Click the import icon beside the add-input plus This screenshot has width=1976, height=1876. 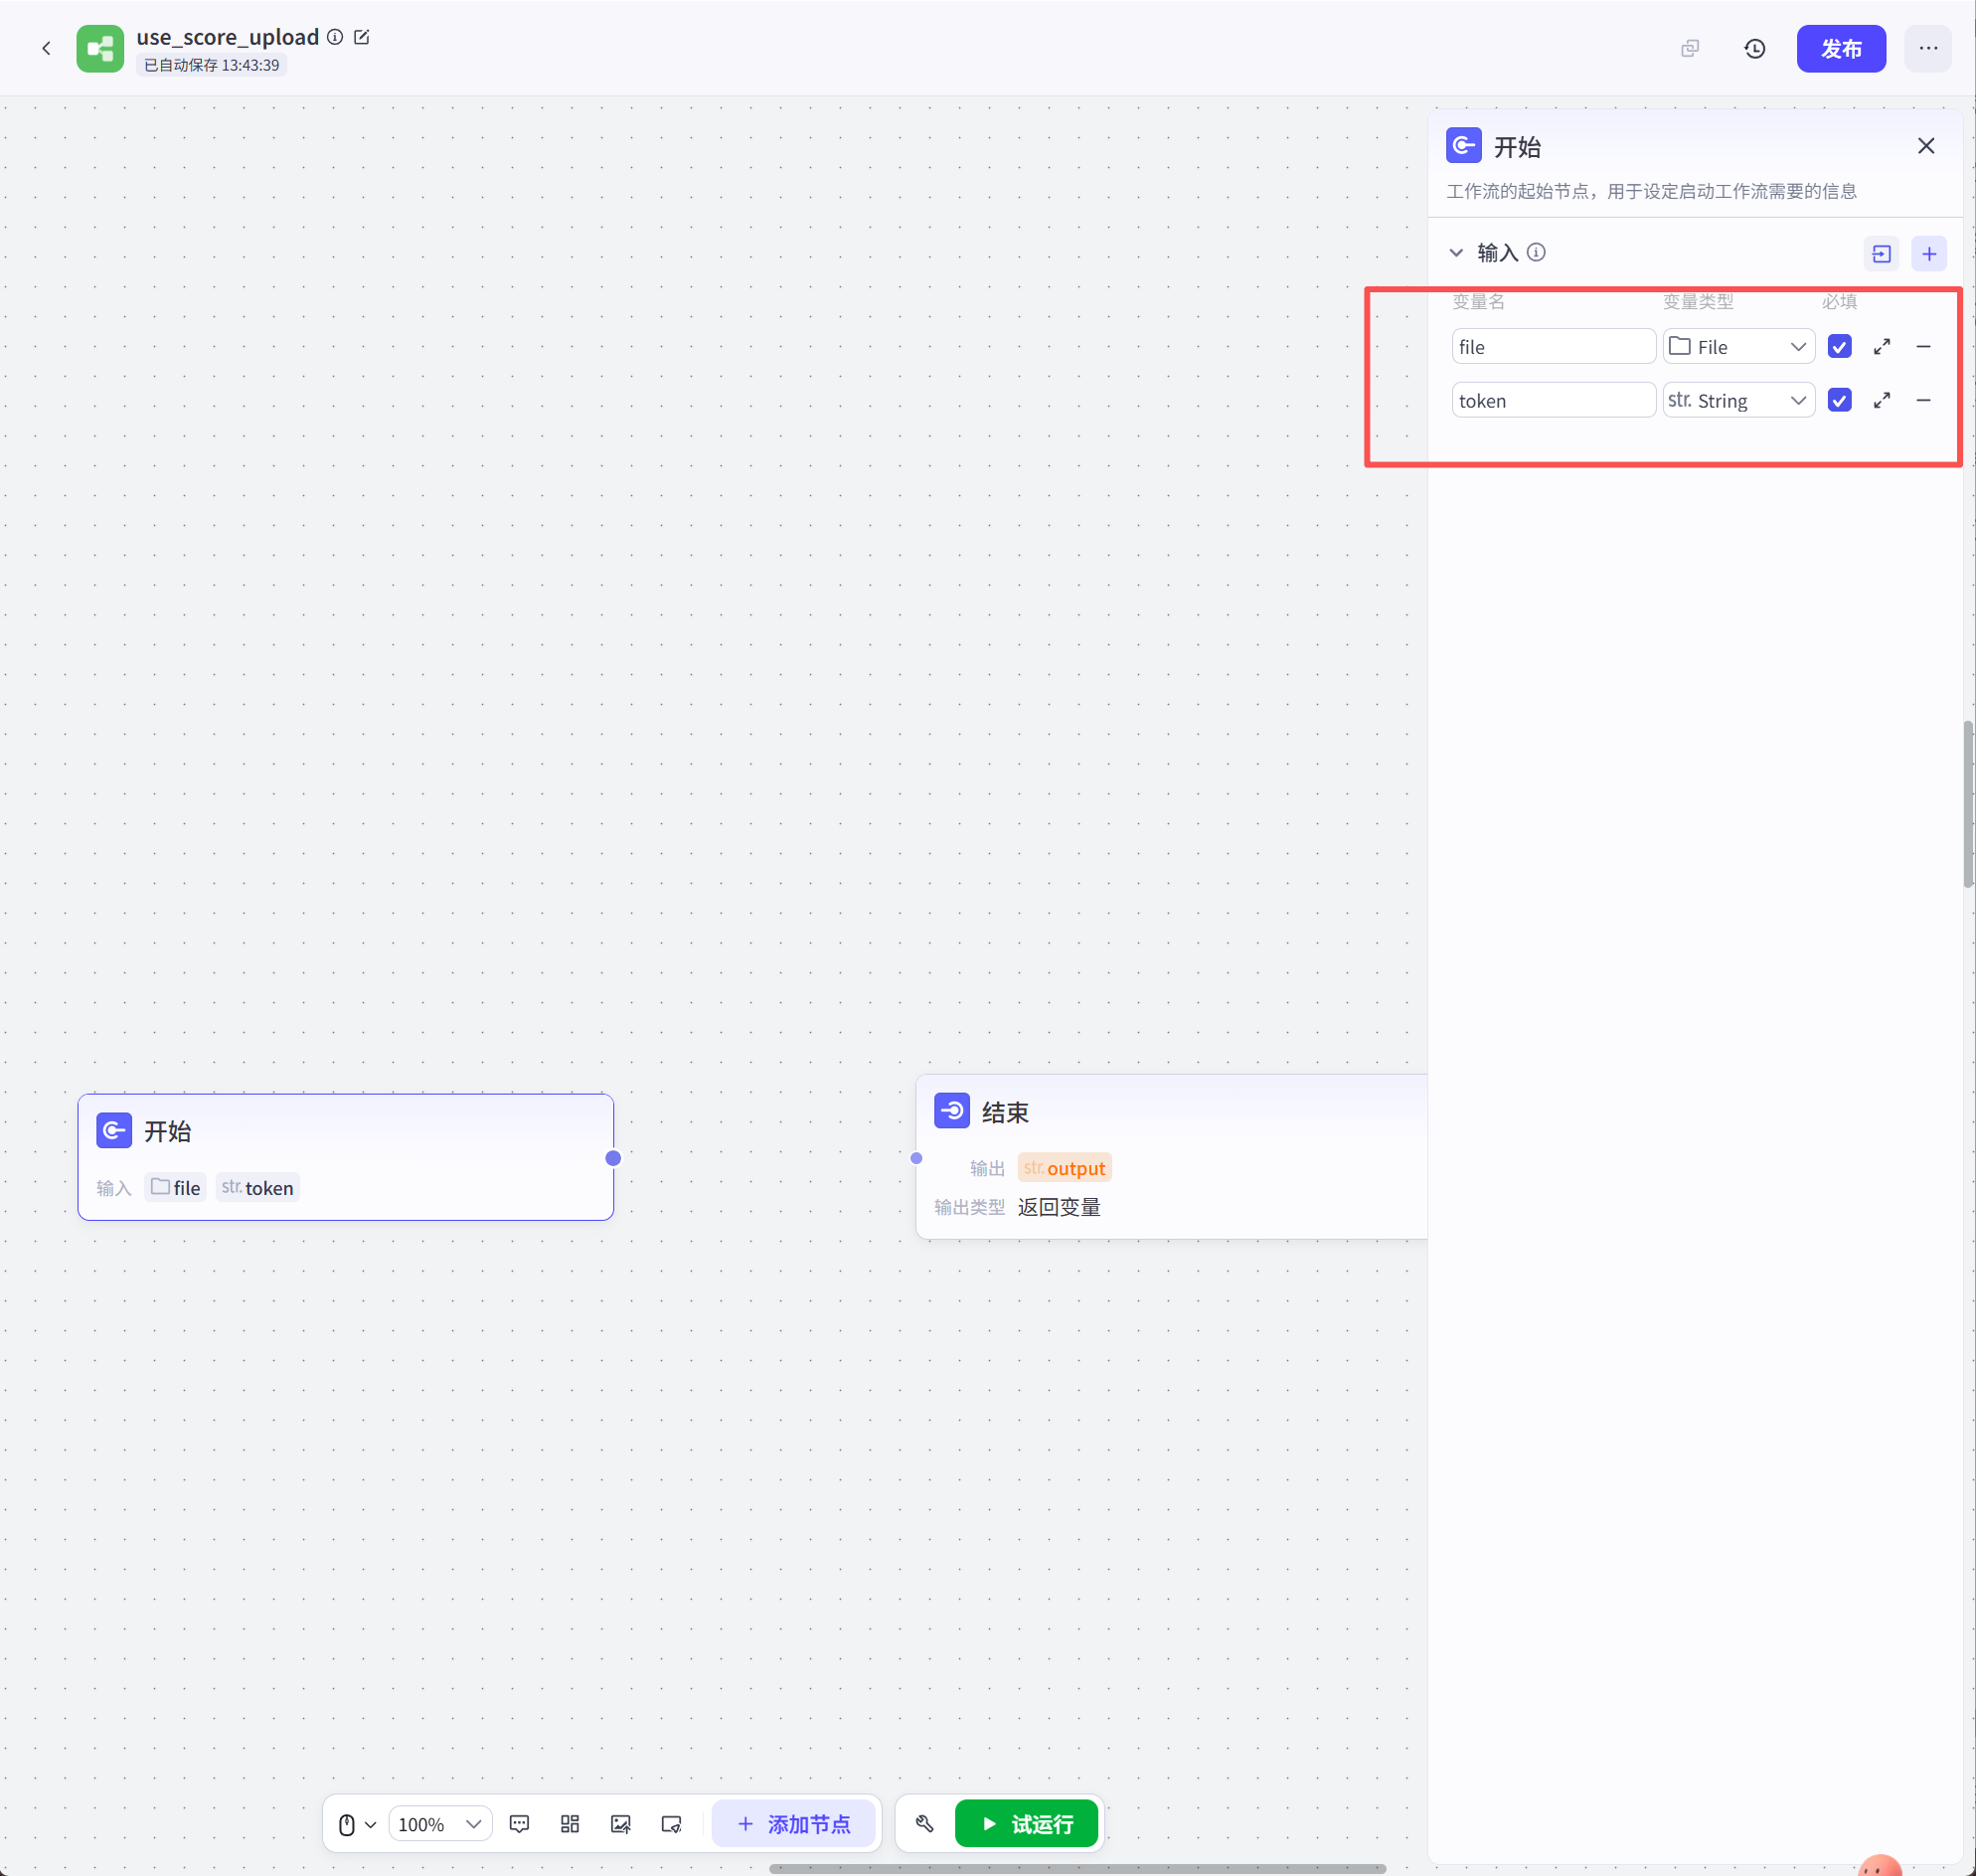1881,254
